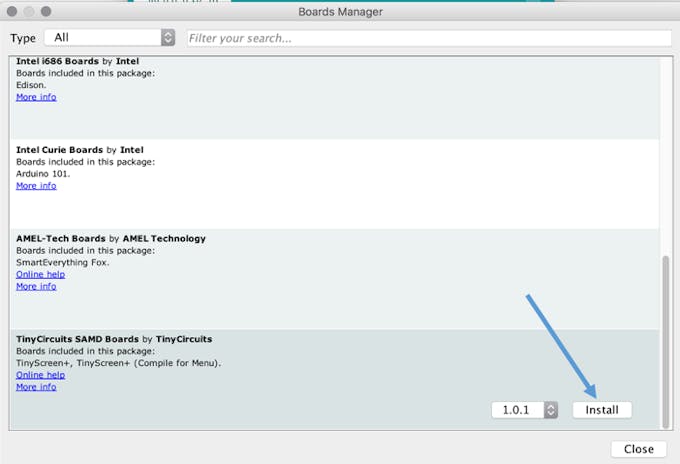Image resolution: width=680 pixels, height=464 pixels.
Task: Open the Type dropdown showing All
Action: pos(110,38)
